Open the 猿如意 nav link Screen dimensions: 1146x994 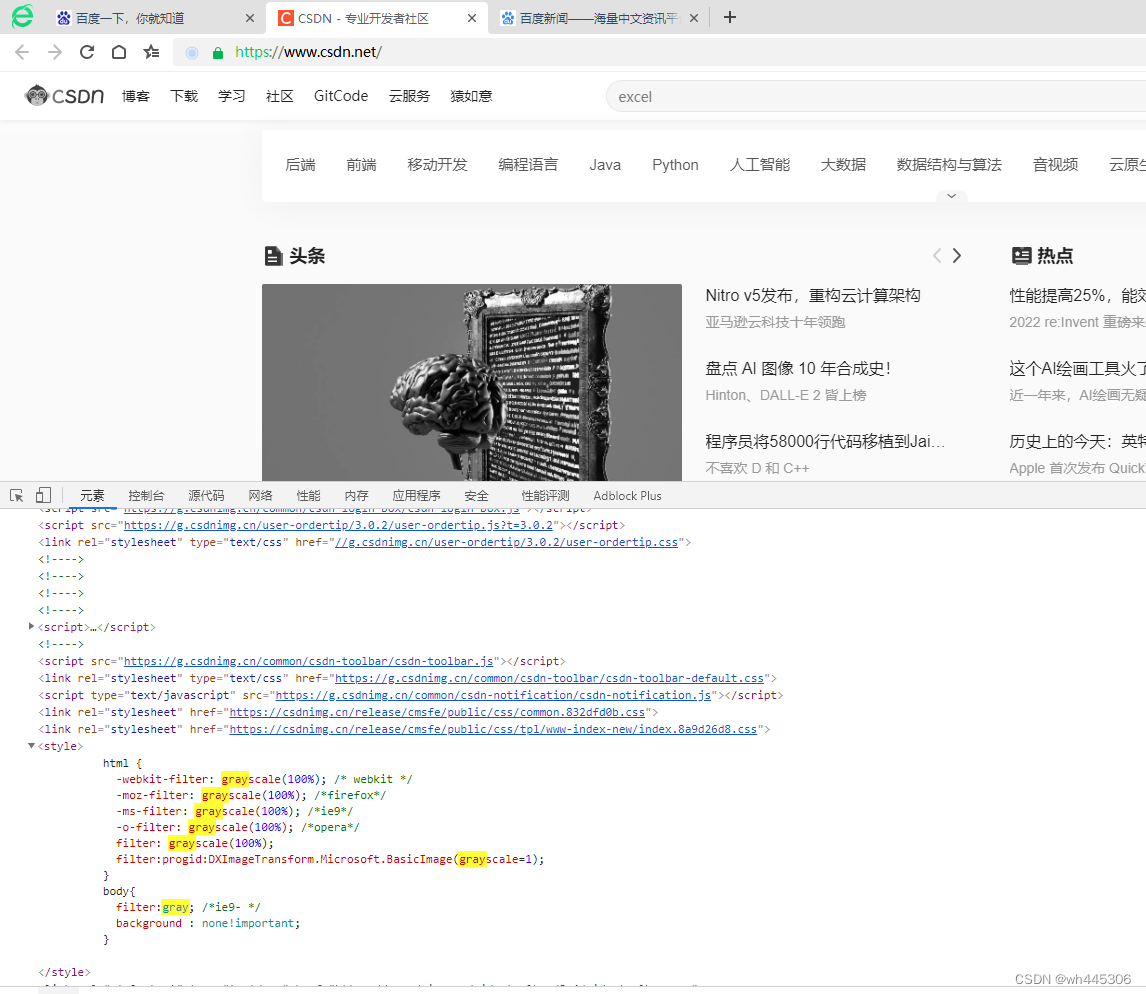click(x=471, y=96)
